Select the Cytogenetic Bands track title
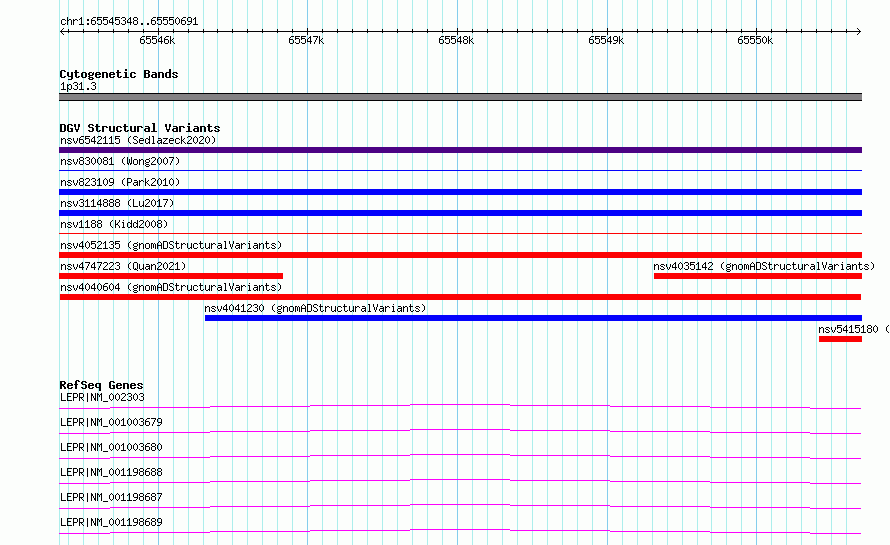The image size is (890, 545). pos(119,74)
